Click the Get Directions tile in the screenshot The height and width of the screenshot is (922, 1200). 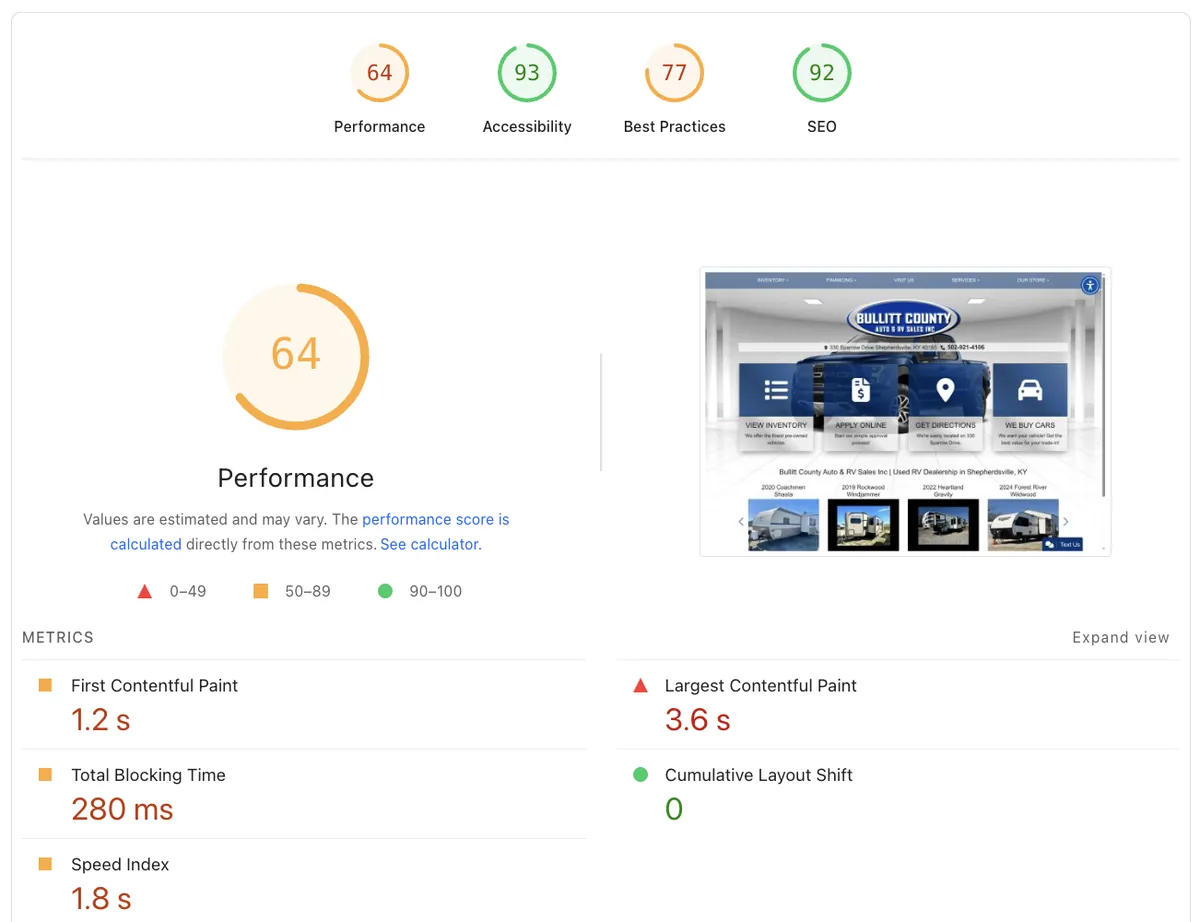(946, 407)
